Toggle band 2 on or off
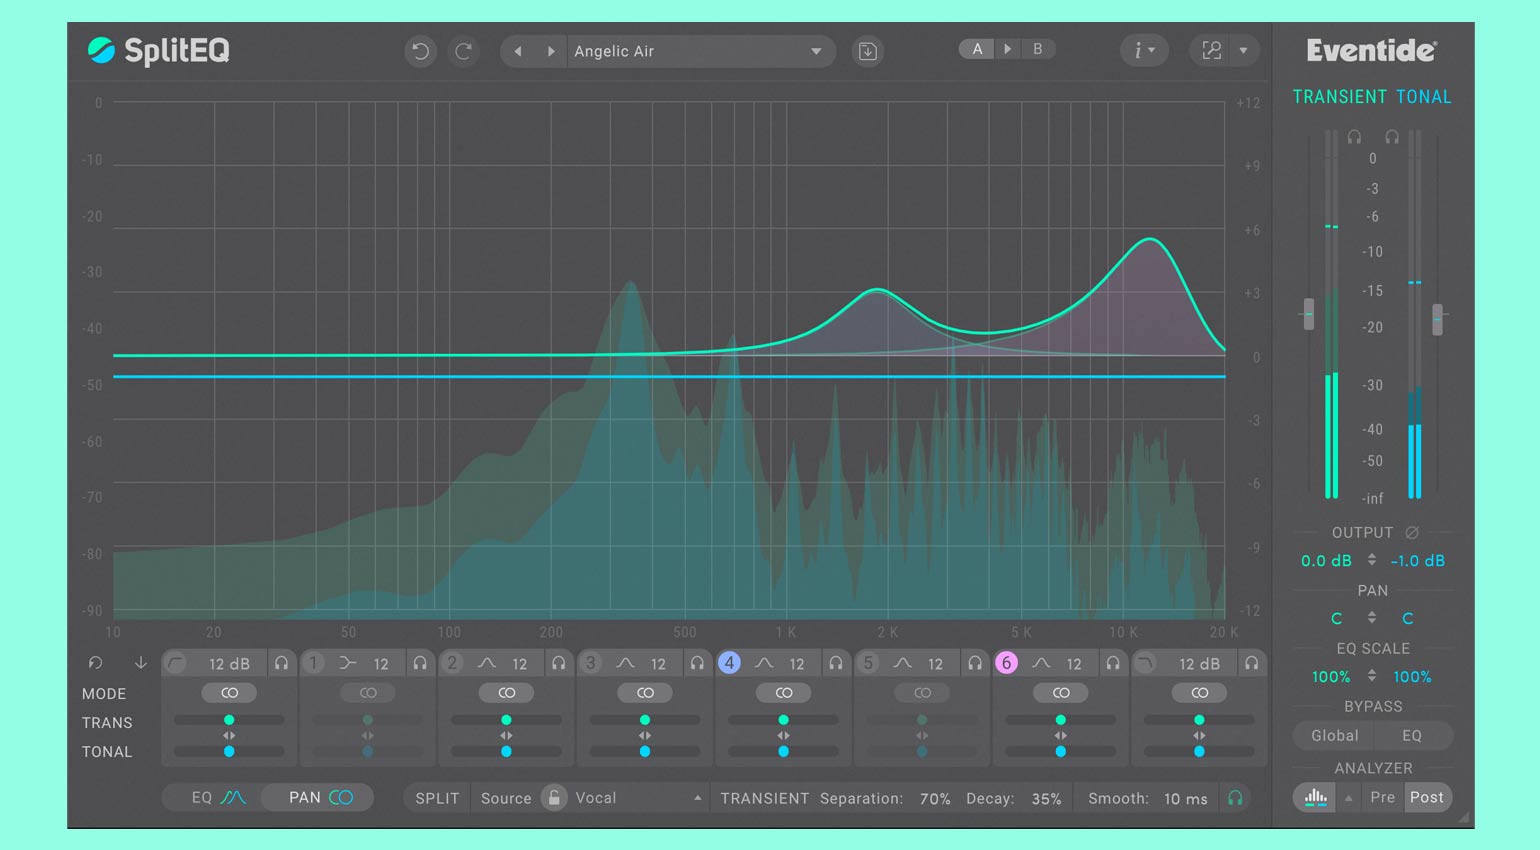 click(x=452, y=663)
